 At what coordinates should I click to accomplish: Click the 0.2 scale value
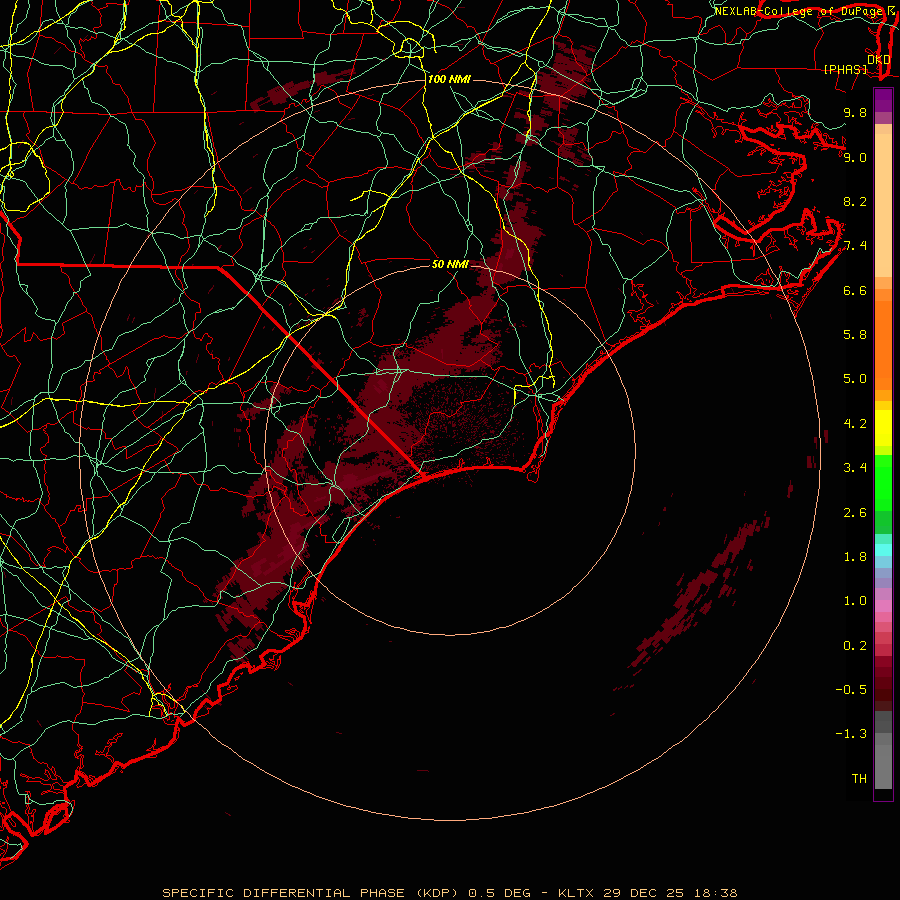pos(855,646)
